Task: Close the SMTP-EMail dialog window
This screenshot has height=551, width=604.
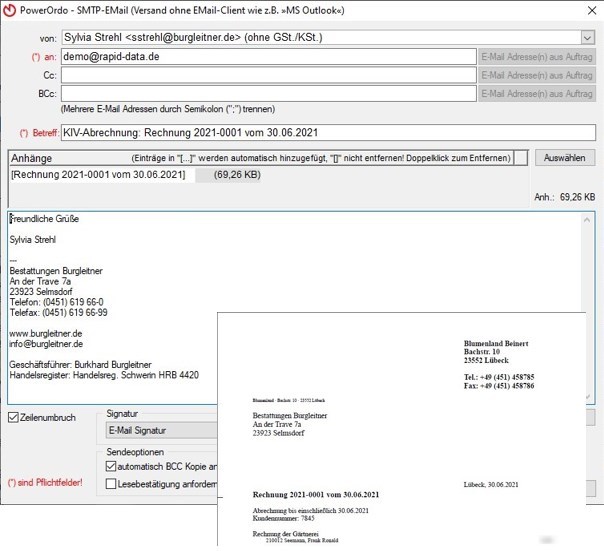Action: [x=592, y=10]
